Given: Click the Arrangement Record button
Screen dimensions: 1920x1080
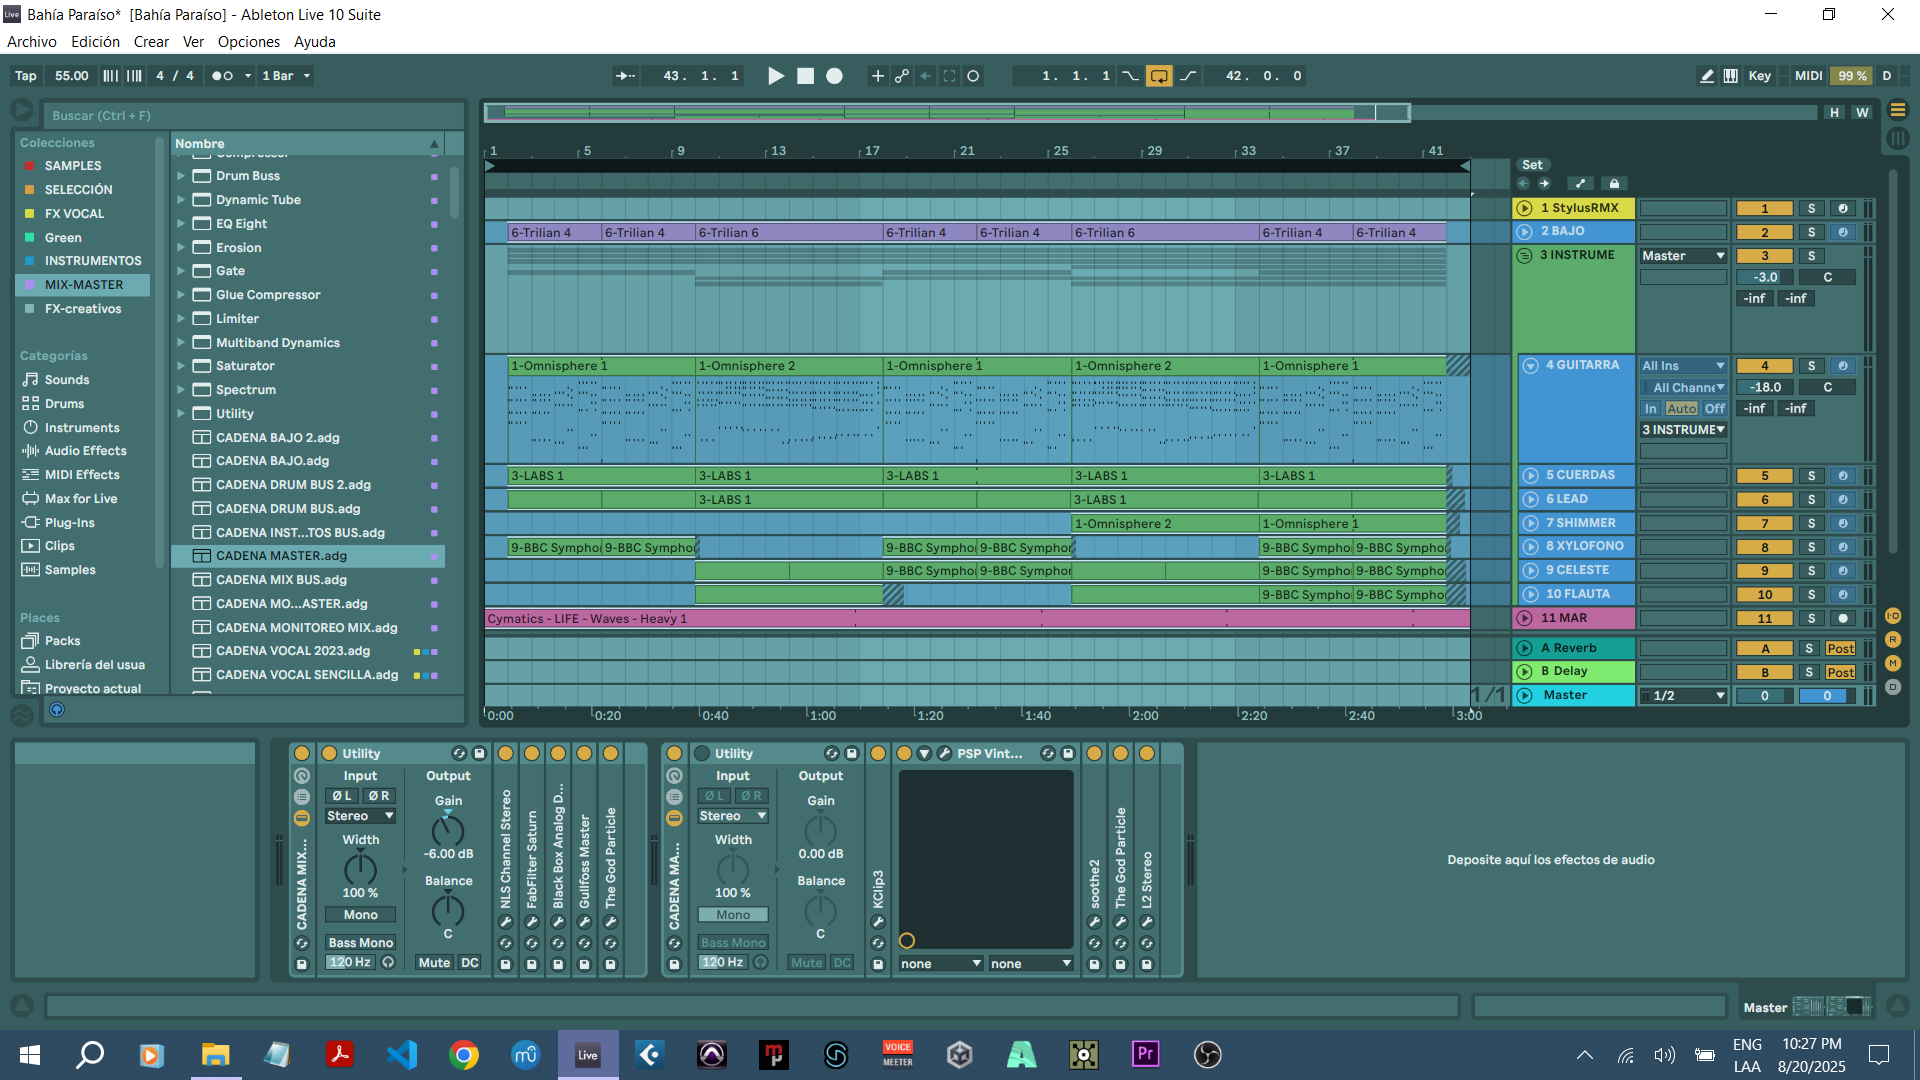Looking at the screenshot, I should tap(834, 76).
